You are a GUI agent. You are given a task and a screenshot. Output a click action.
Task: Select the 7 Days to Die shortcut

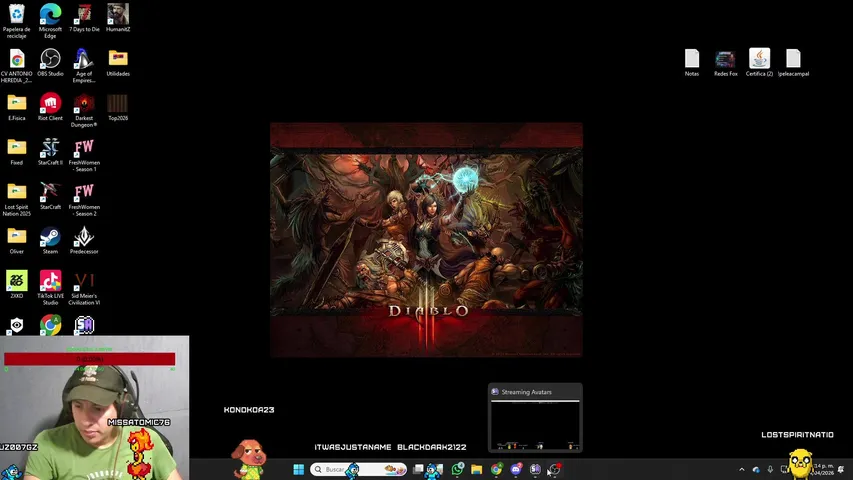click(x=84, y=18)
